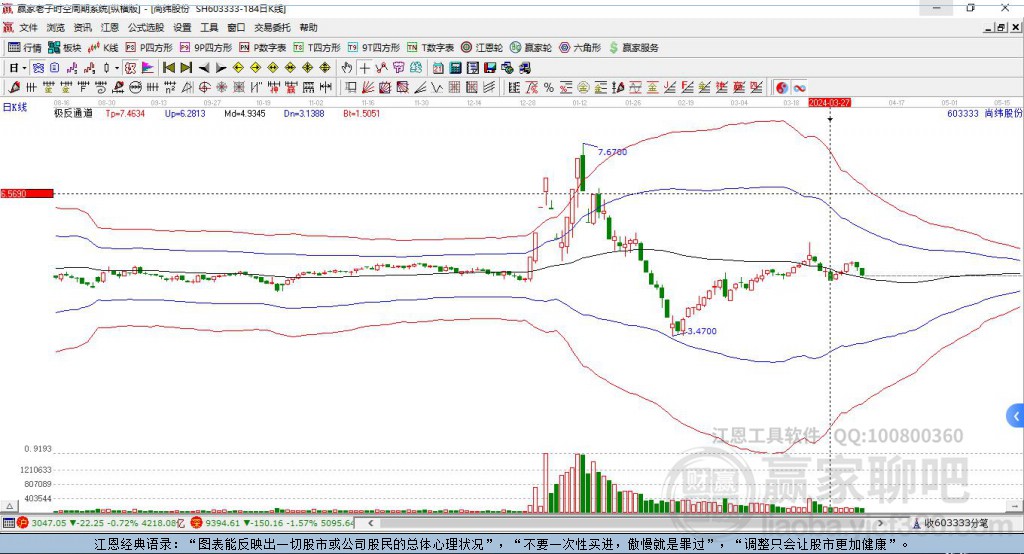Open the 工具 menu
The width and height of the screenshot is (1024, 554).
tap(209, 27)
